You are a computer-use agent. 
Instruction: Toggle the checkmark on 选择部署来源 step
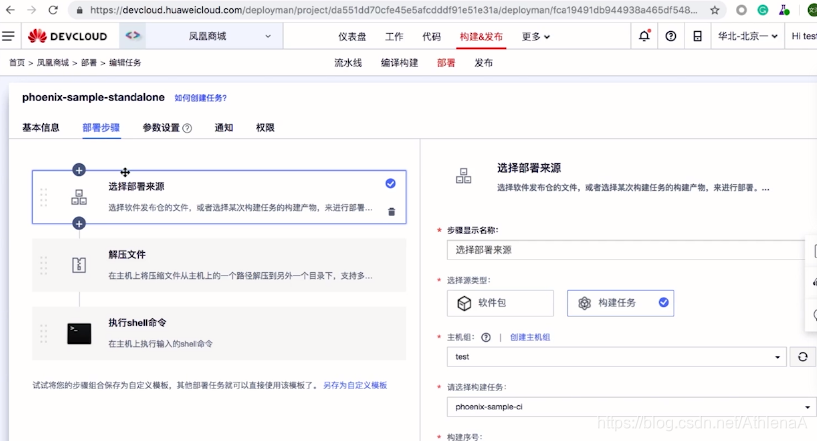coord(390,183)
